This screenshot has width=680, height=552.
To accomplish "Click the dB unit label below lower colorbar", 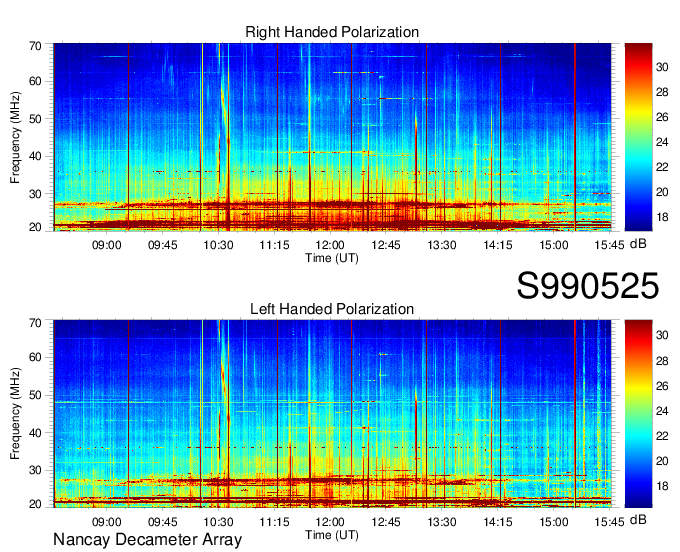I will coord(638,519).
